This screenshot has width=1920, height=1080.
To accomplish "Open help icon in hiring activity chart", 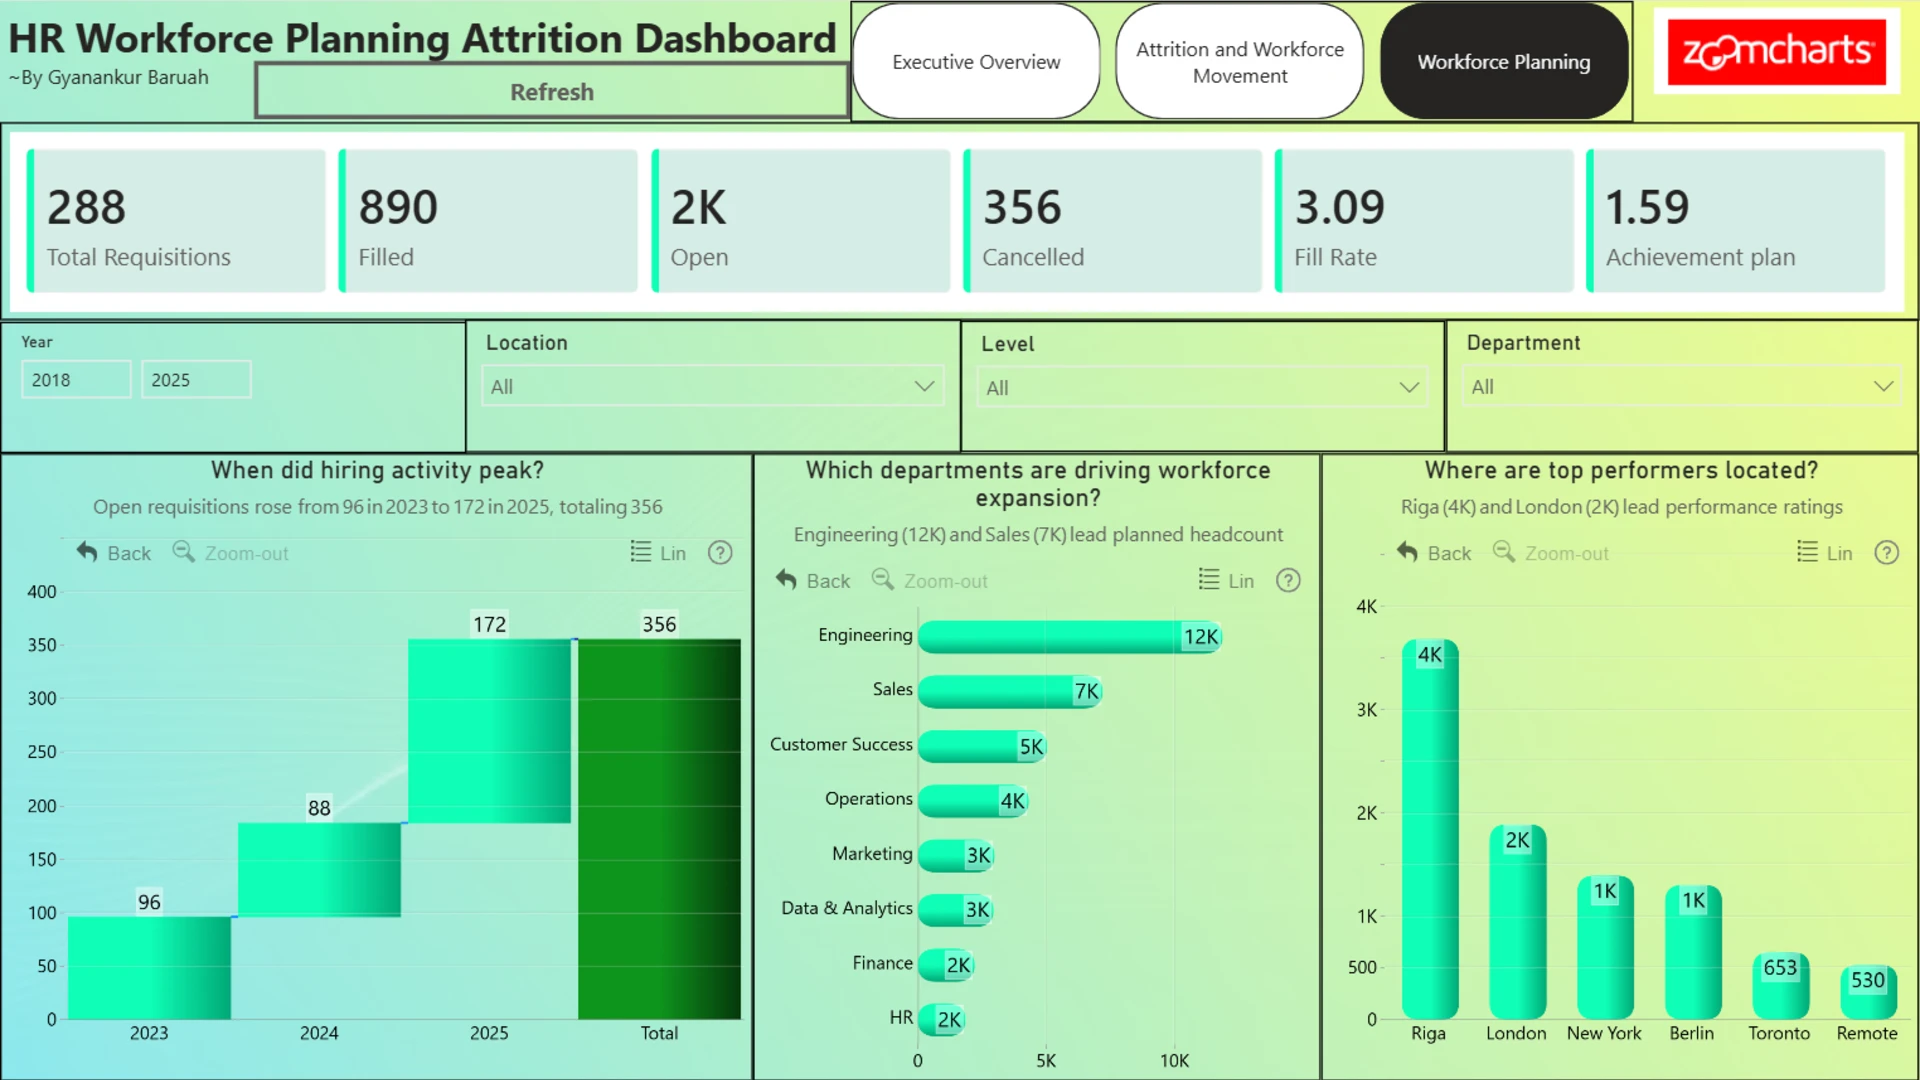I will click(720, 553).
